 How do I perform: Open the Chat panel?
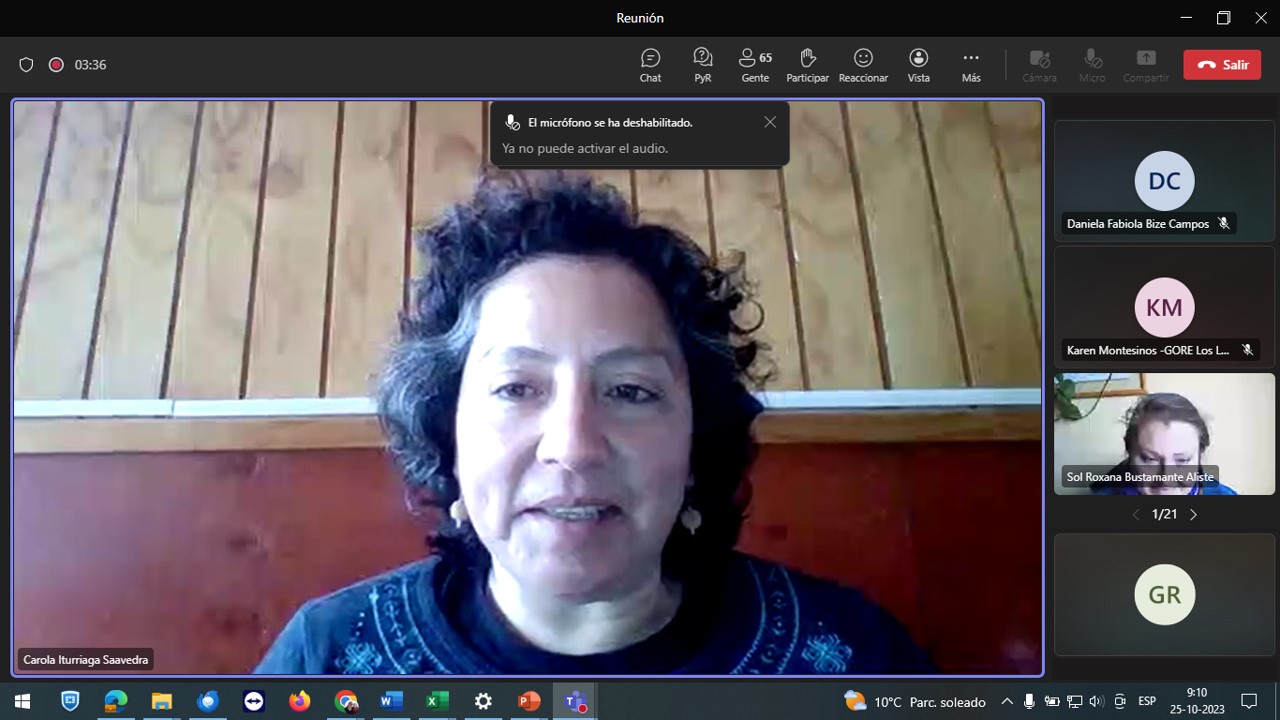click(650, 65)
